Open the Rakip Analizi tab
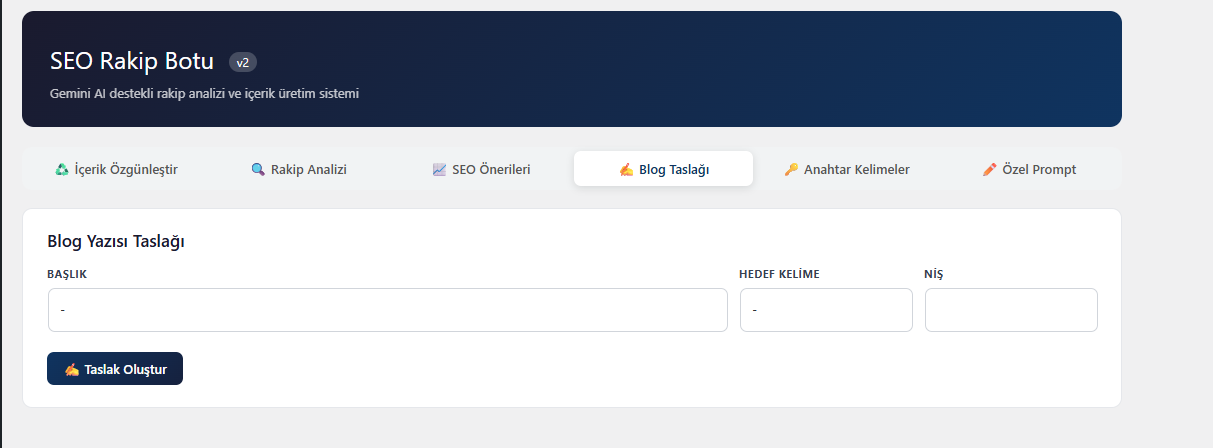Screen dimensions: 1213x448 pyautogui.click(x=299, y=169)
